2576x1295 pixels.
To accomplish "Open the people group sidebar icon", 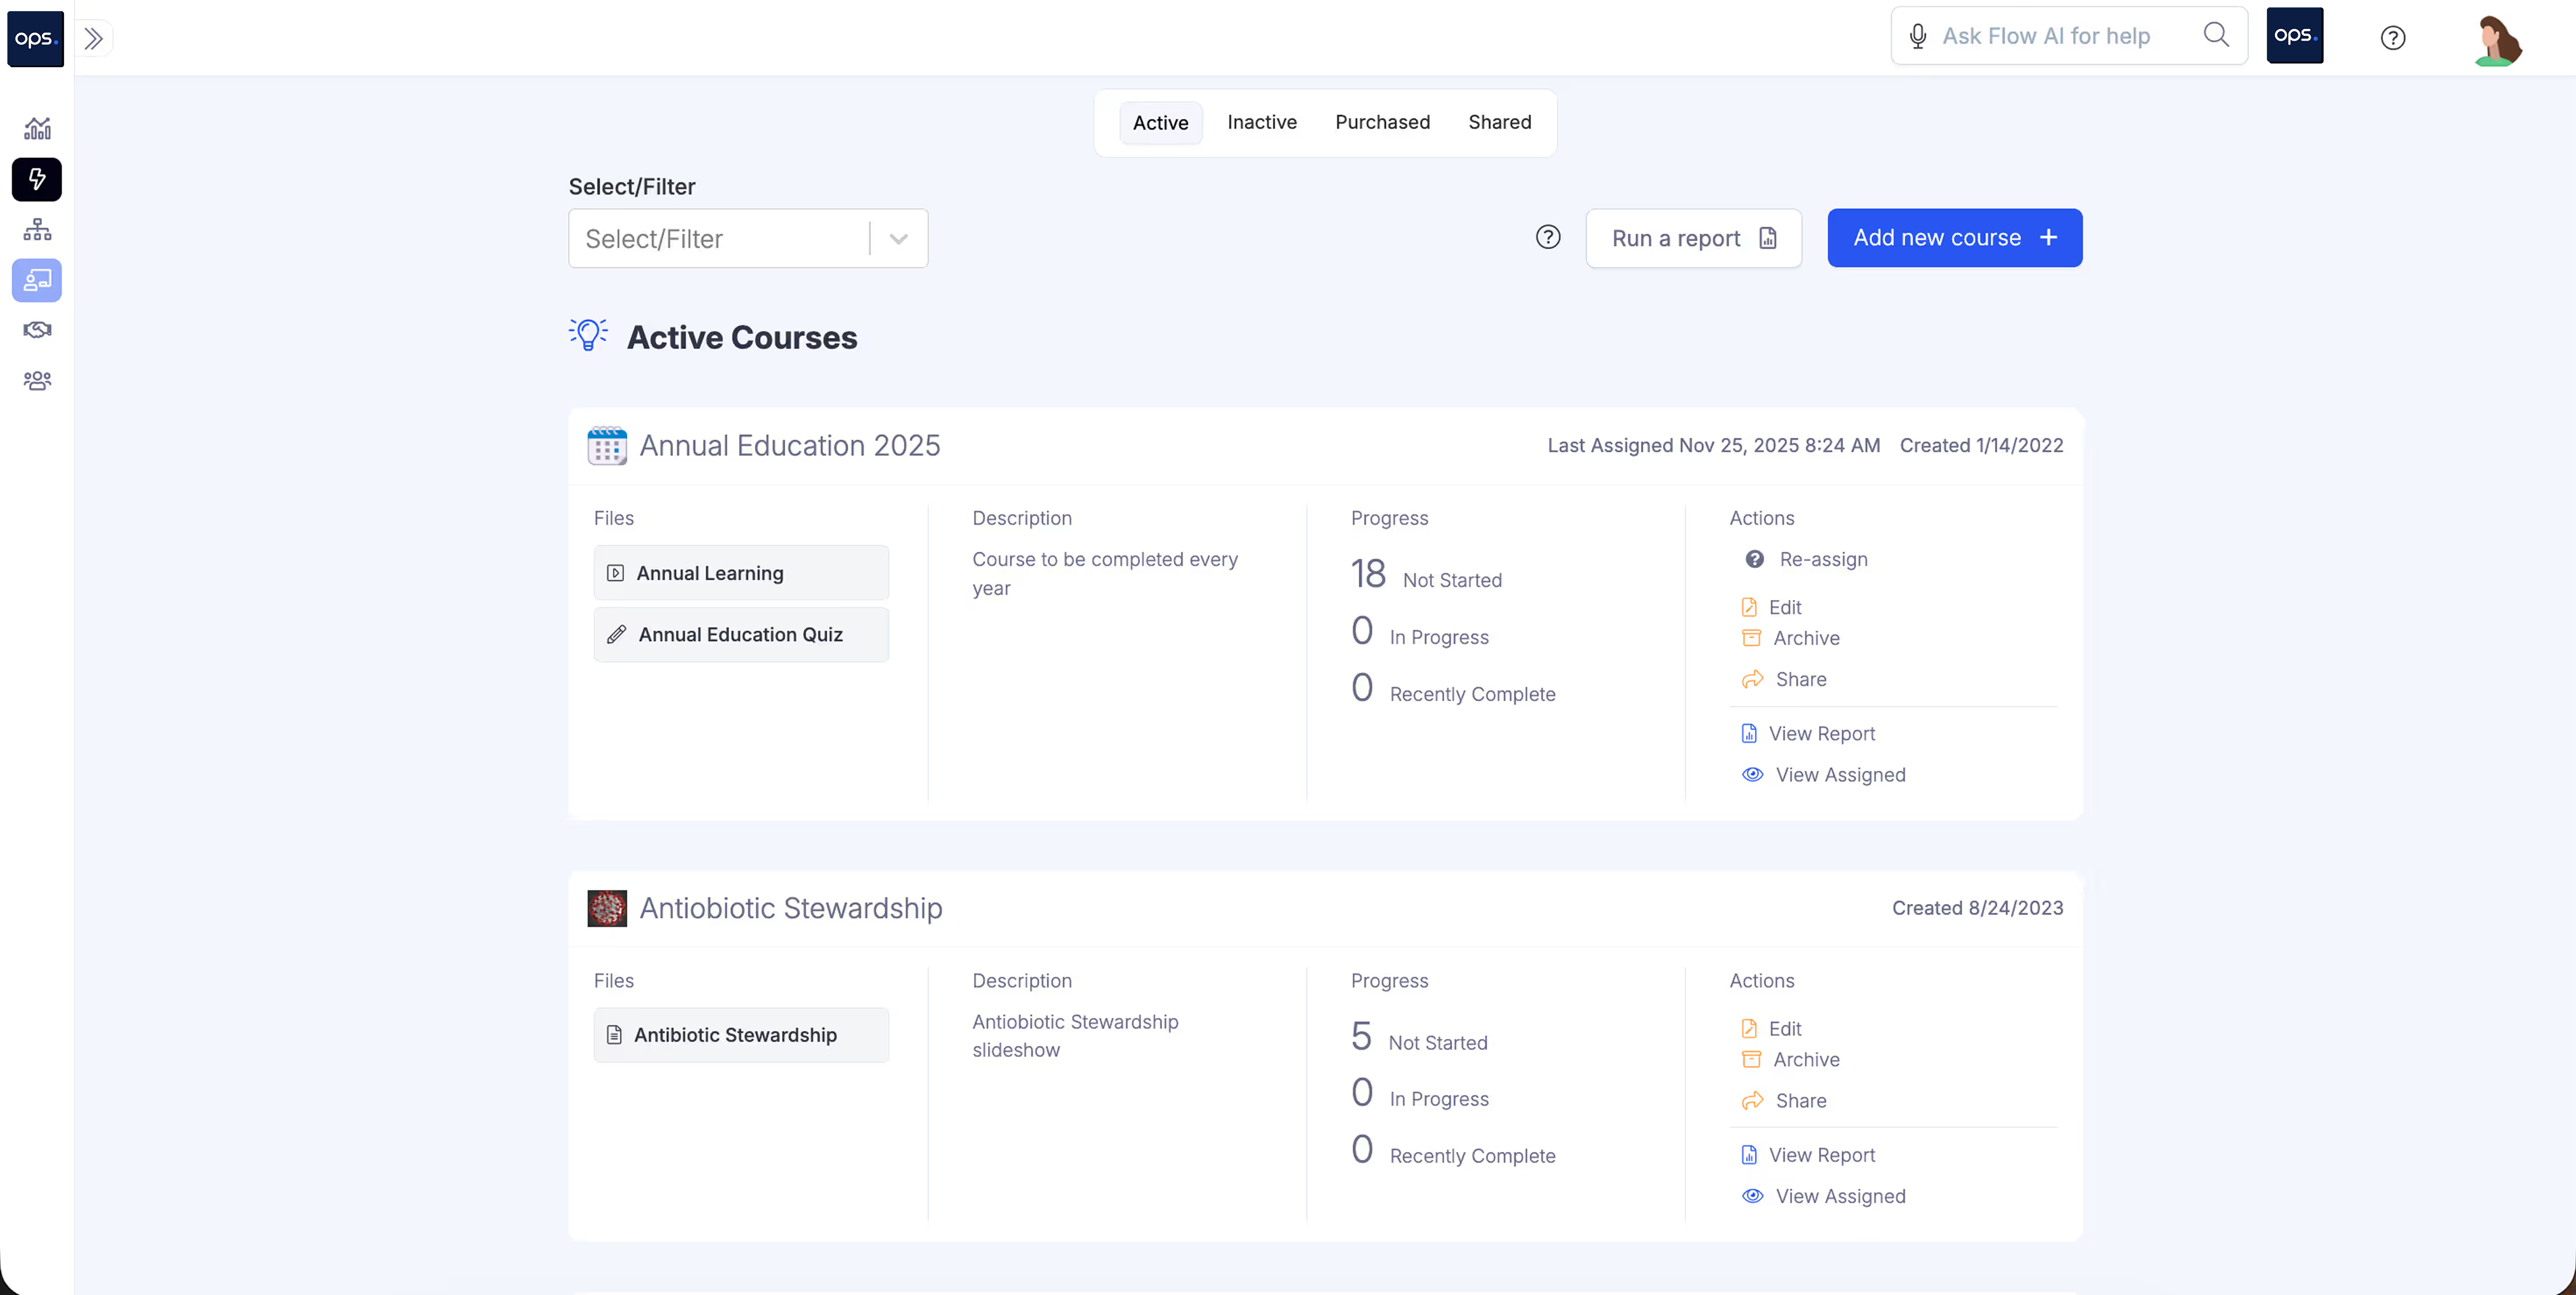I will (x=37, y=381).
